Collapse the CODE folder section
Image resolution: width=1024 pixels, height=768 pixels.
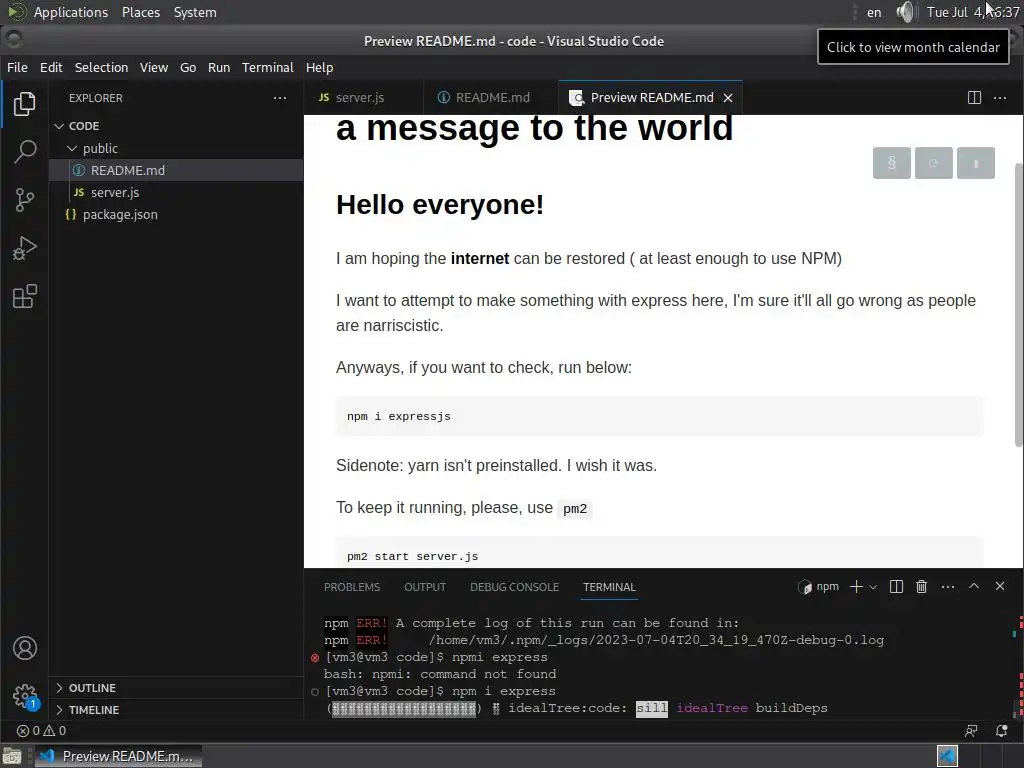tap(176, 126)
